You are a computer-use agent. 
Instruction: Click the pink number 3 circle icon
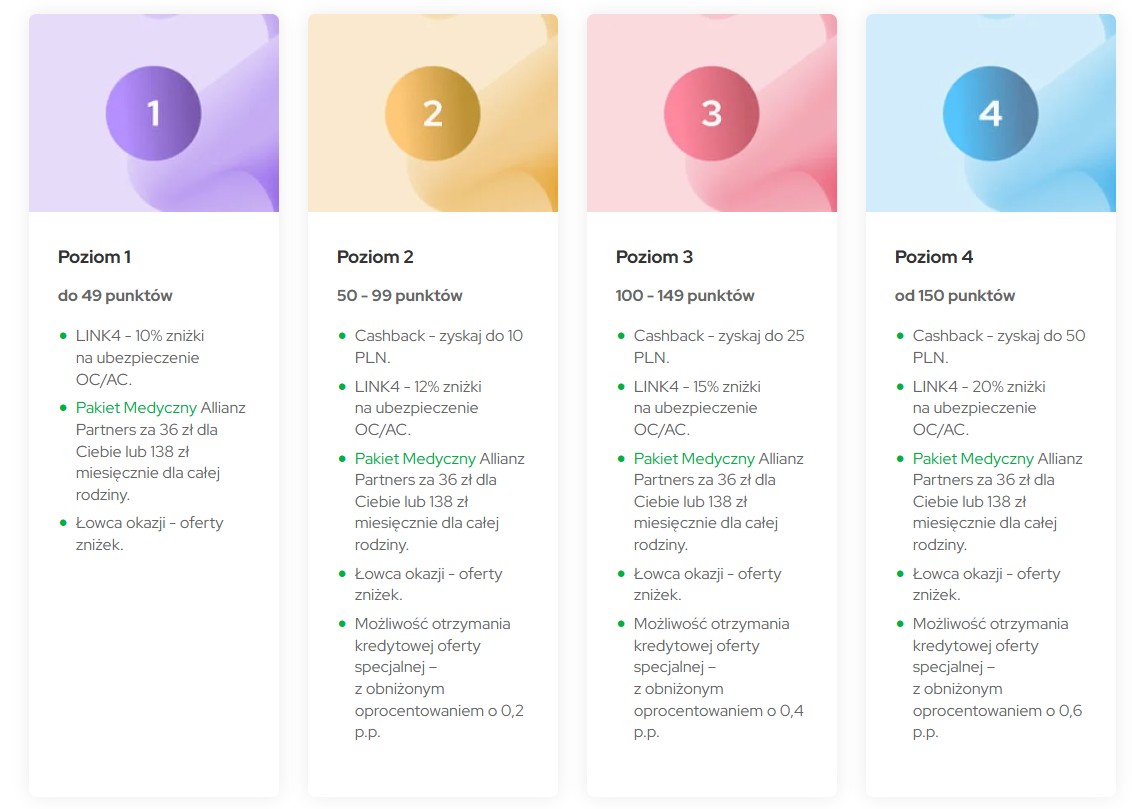pos(711,113)
